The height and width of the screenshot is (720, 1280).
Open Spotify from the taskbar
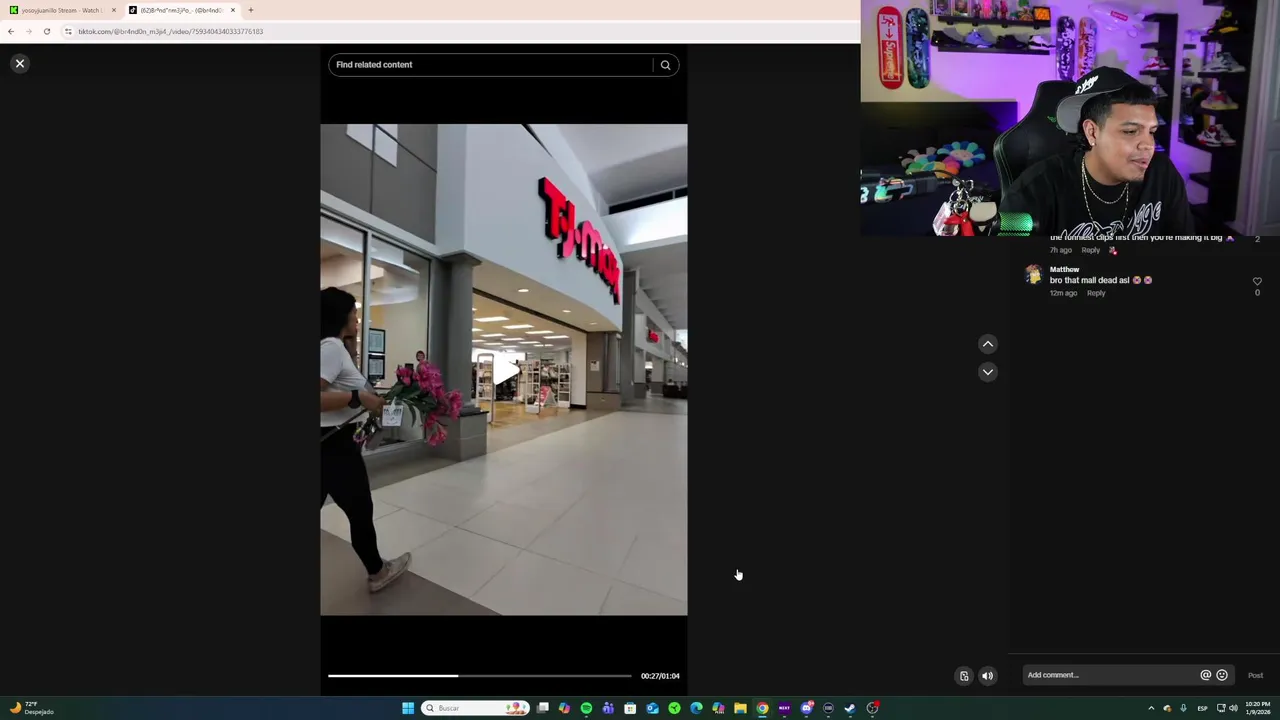click(x=586, y=708)
